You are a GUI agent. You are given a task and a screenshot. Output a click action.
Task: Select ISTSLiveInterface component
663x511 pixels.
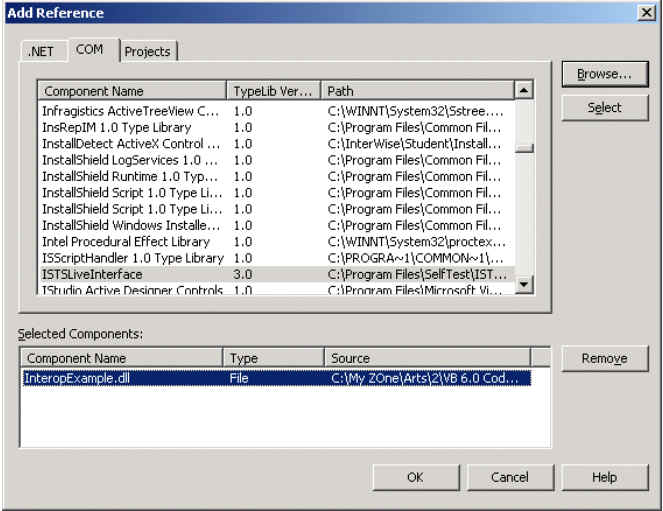click(x=277, y=274)
